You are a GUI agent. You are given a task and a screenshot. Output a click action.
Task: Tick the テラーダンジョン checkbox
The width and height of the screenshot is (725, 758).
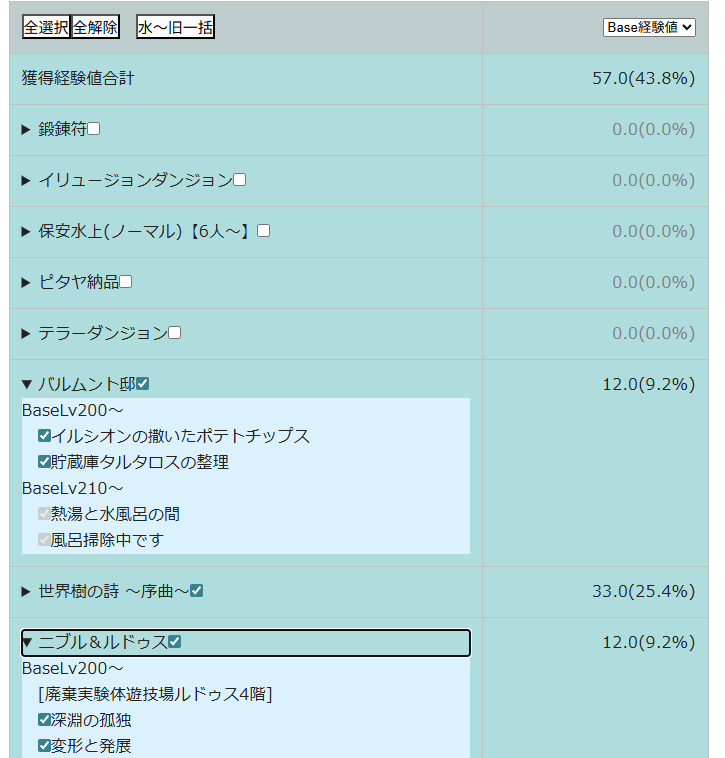(175, 333)
